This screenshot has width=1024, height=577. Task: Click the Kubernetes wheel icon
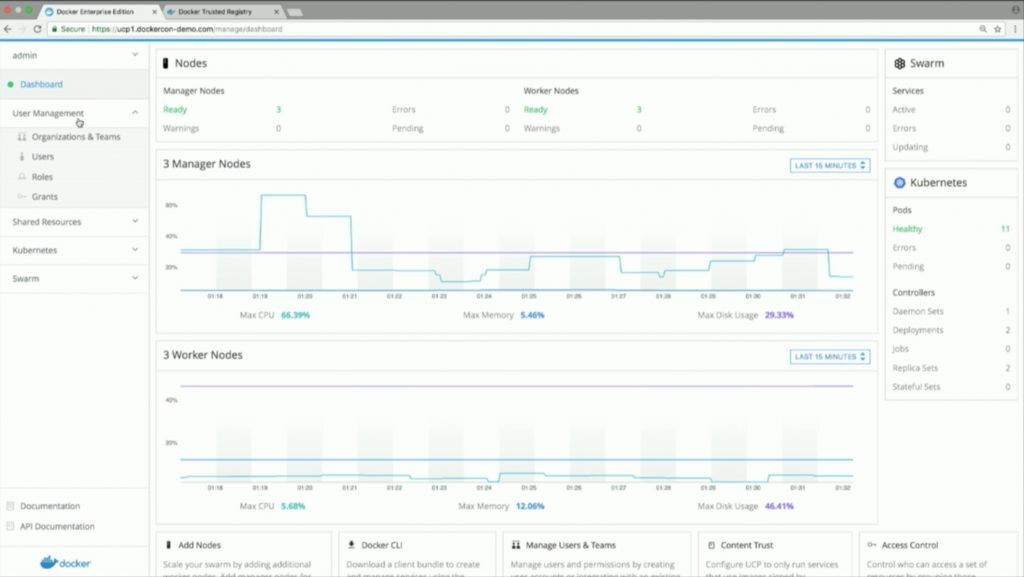point(899,183)
